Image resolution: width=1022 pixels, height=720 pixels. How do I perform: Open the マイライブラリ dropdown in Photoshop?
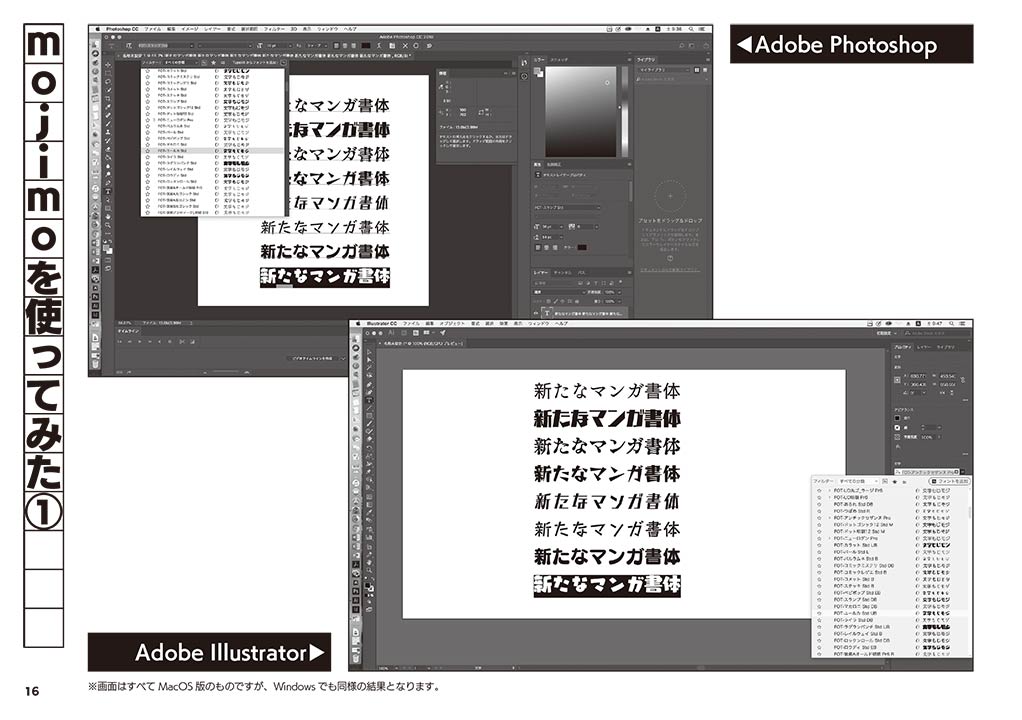point(663,70)
